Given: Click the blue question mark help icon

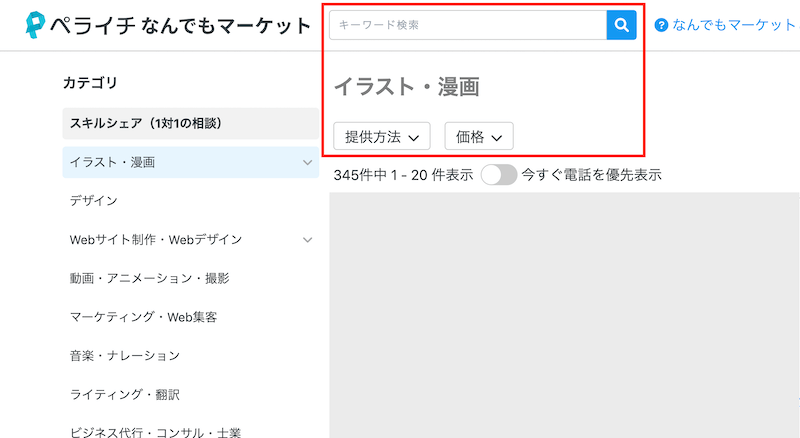Looking at the screenshot, I should click(660, 25).
